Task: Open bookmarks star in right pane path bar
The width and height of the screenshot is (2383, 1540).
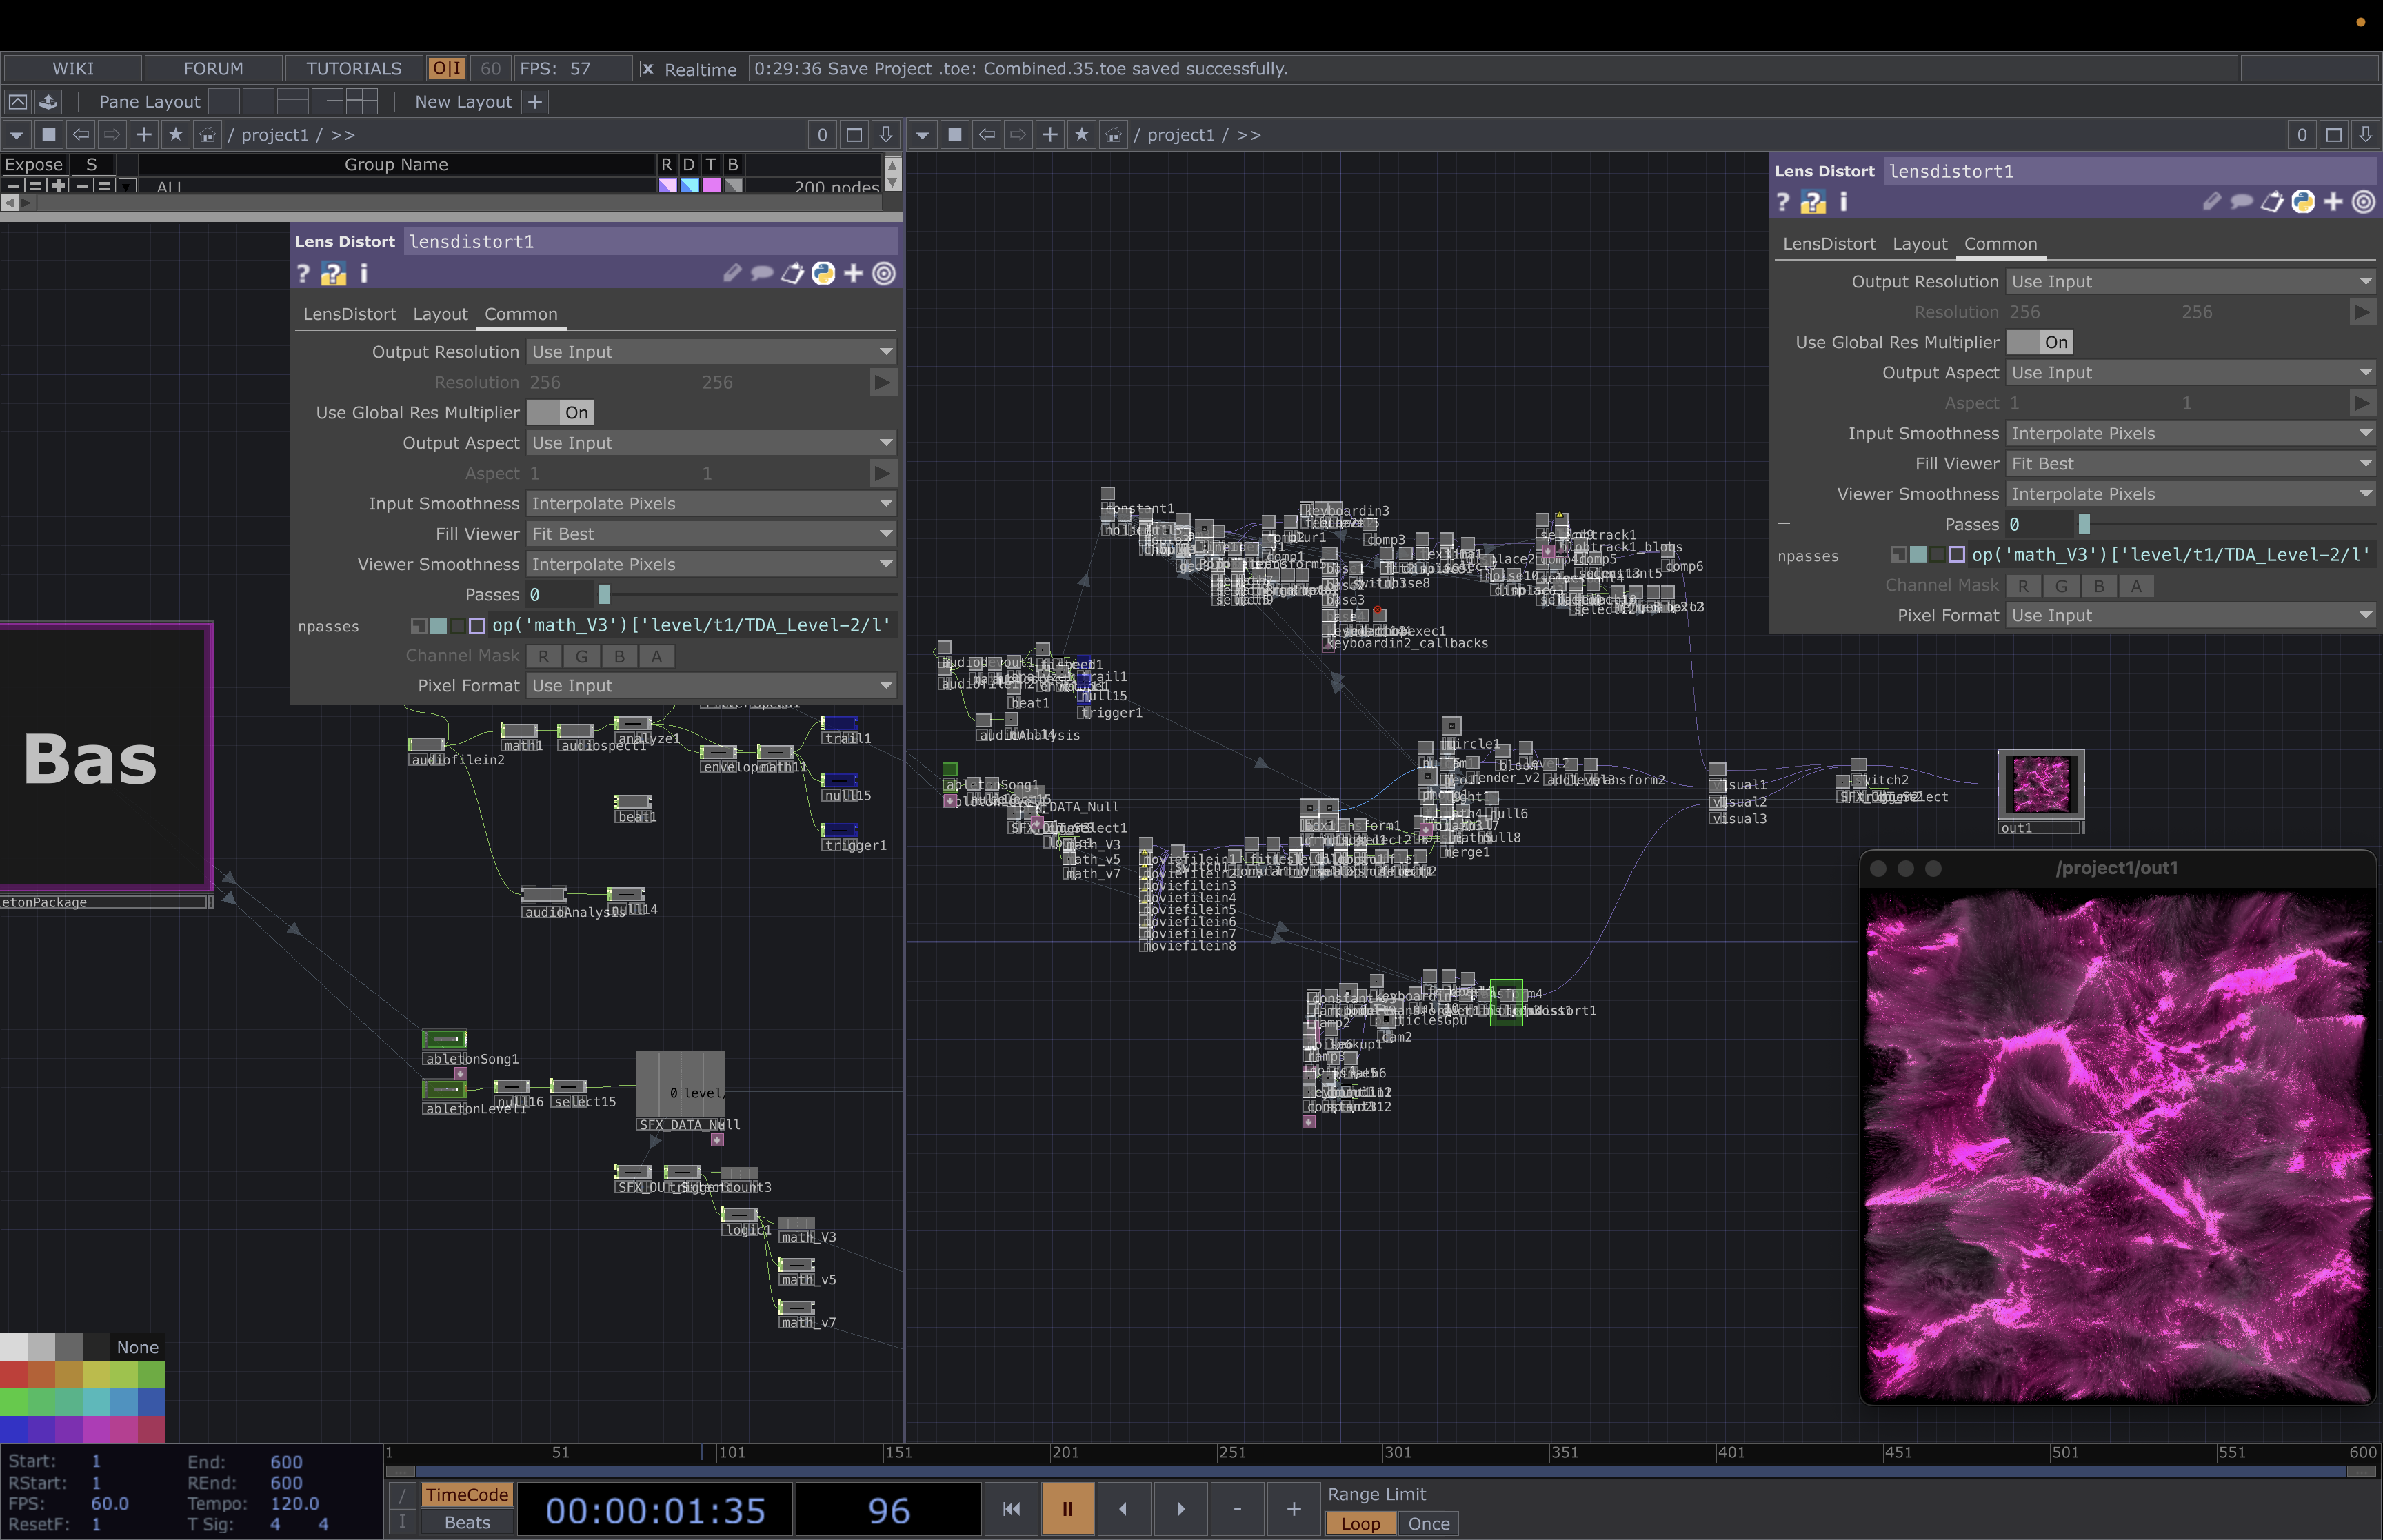Action: [x=1081, y=135]
